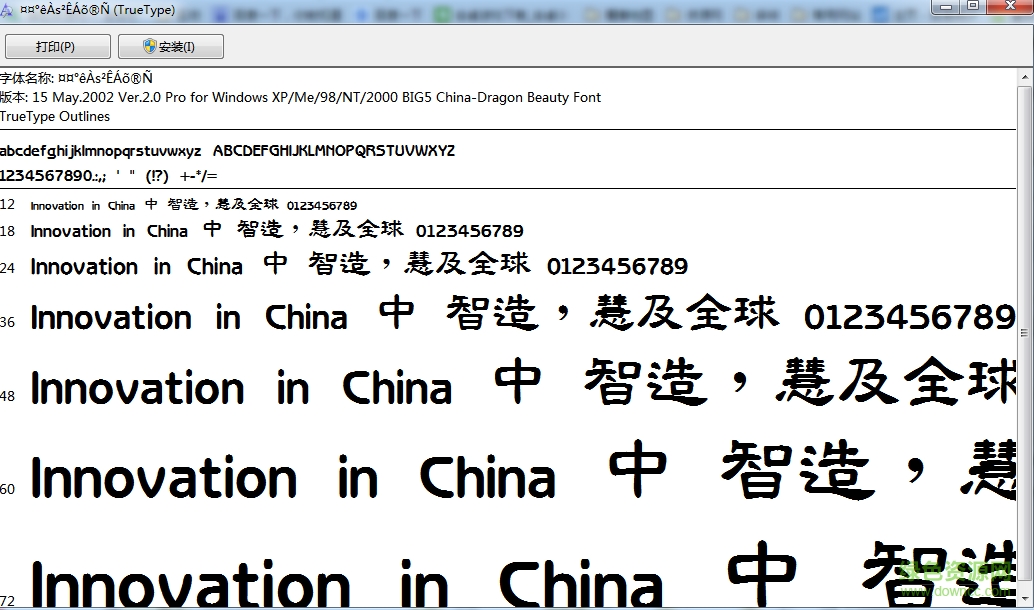This screenshot has width=1034, height=610.
Task: Click the 18 point size label
Action: coord(8,231)
